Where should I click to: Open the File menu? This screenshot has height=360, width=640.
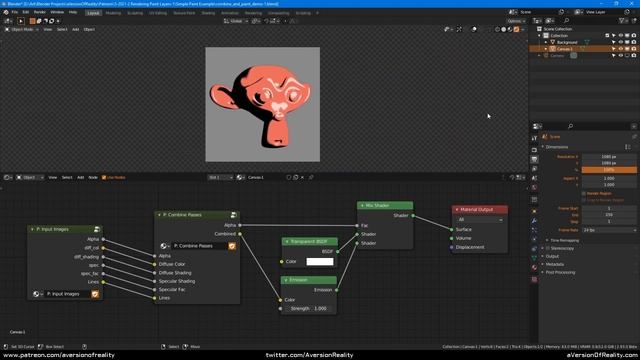[15, 12]
